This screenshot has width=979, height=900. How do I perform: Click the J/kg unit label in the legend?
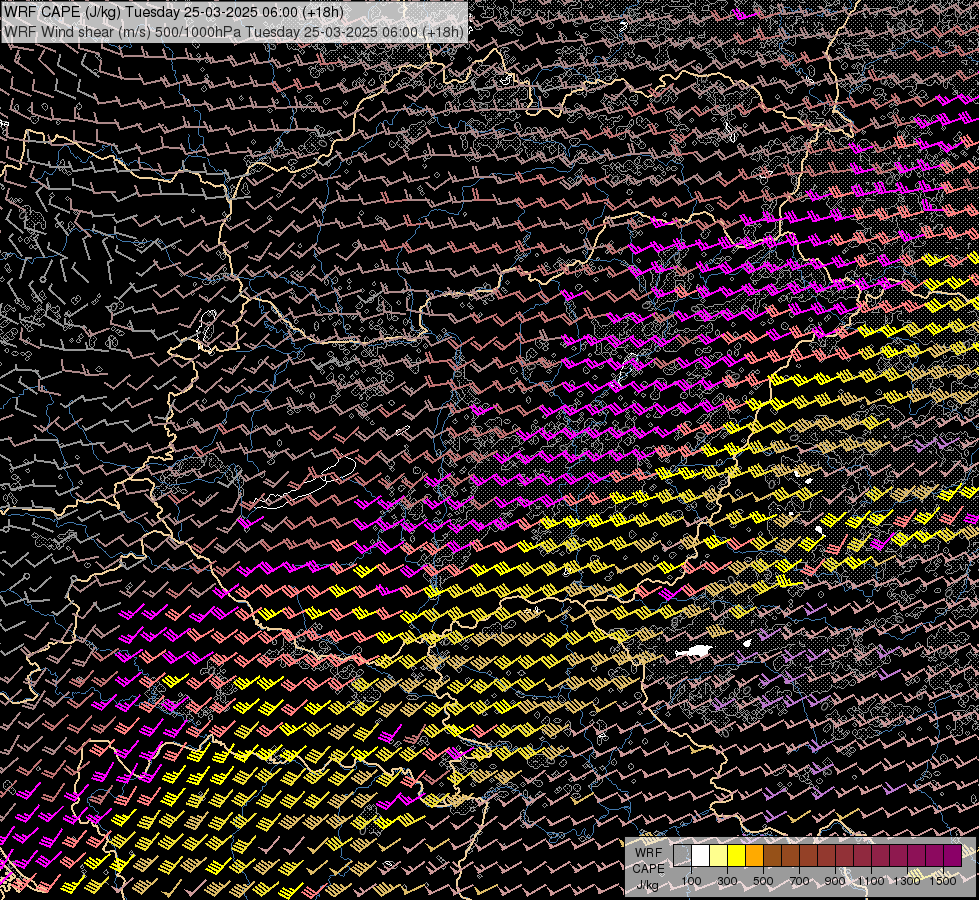(x=647, y=885)
